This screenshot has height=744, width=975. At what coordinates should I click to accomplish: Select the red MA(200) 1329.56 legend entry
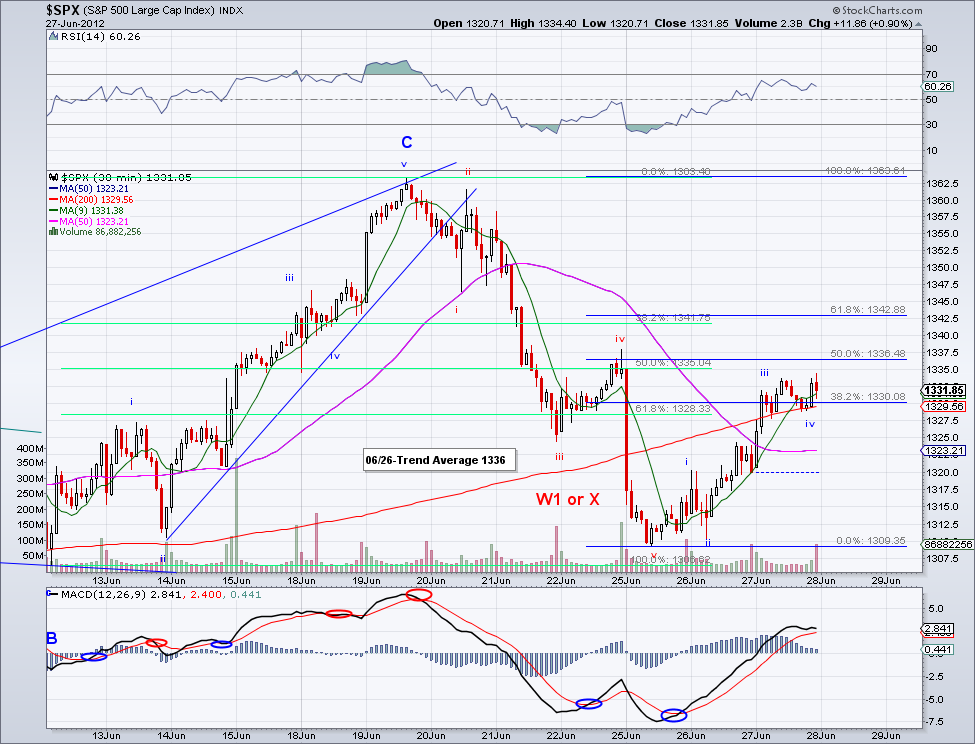91,200
